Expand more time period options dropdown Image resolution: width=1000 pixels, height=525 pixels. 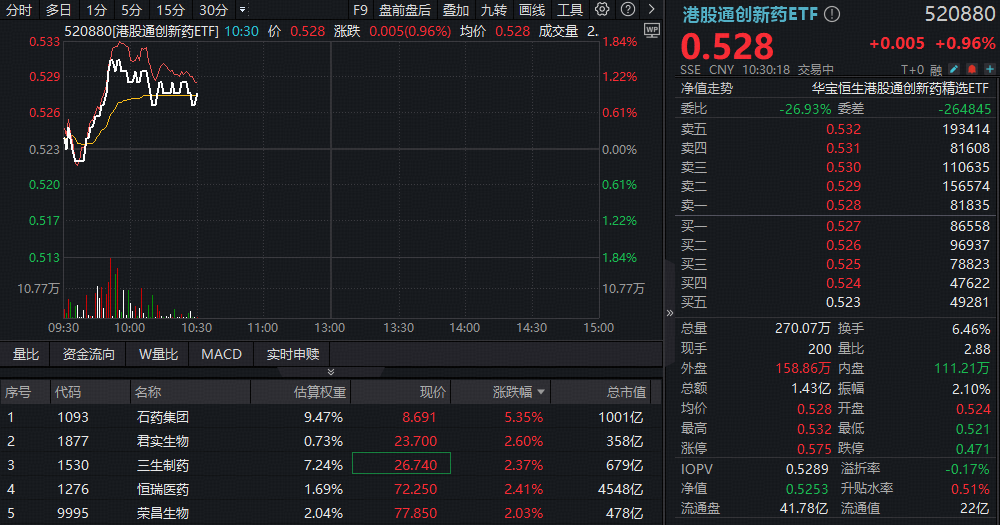pyautogui.click(x=242, y=10)
